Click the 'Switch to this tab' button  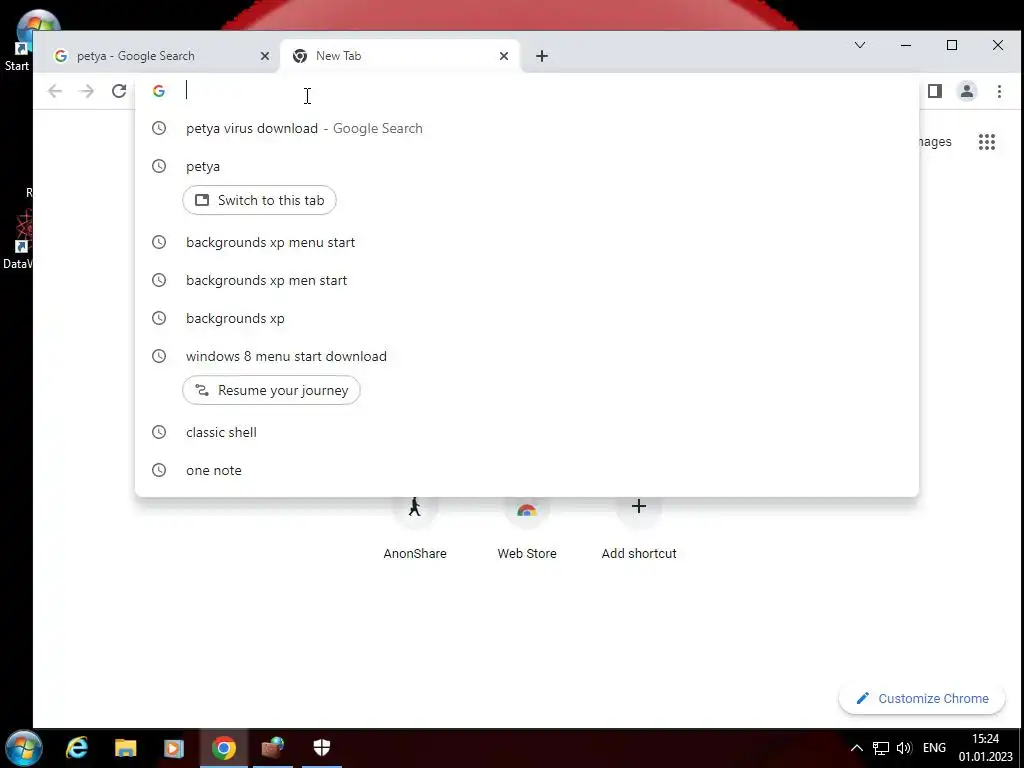point(259,200)
